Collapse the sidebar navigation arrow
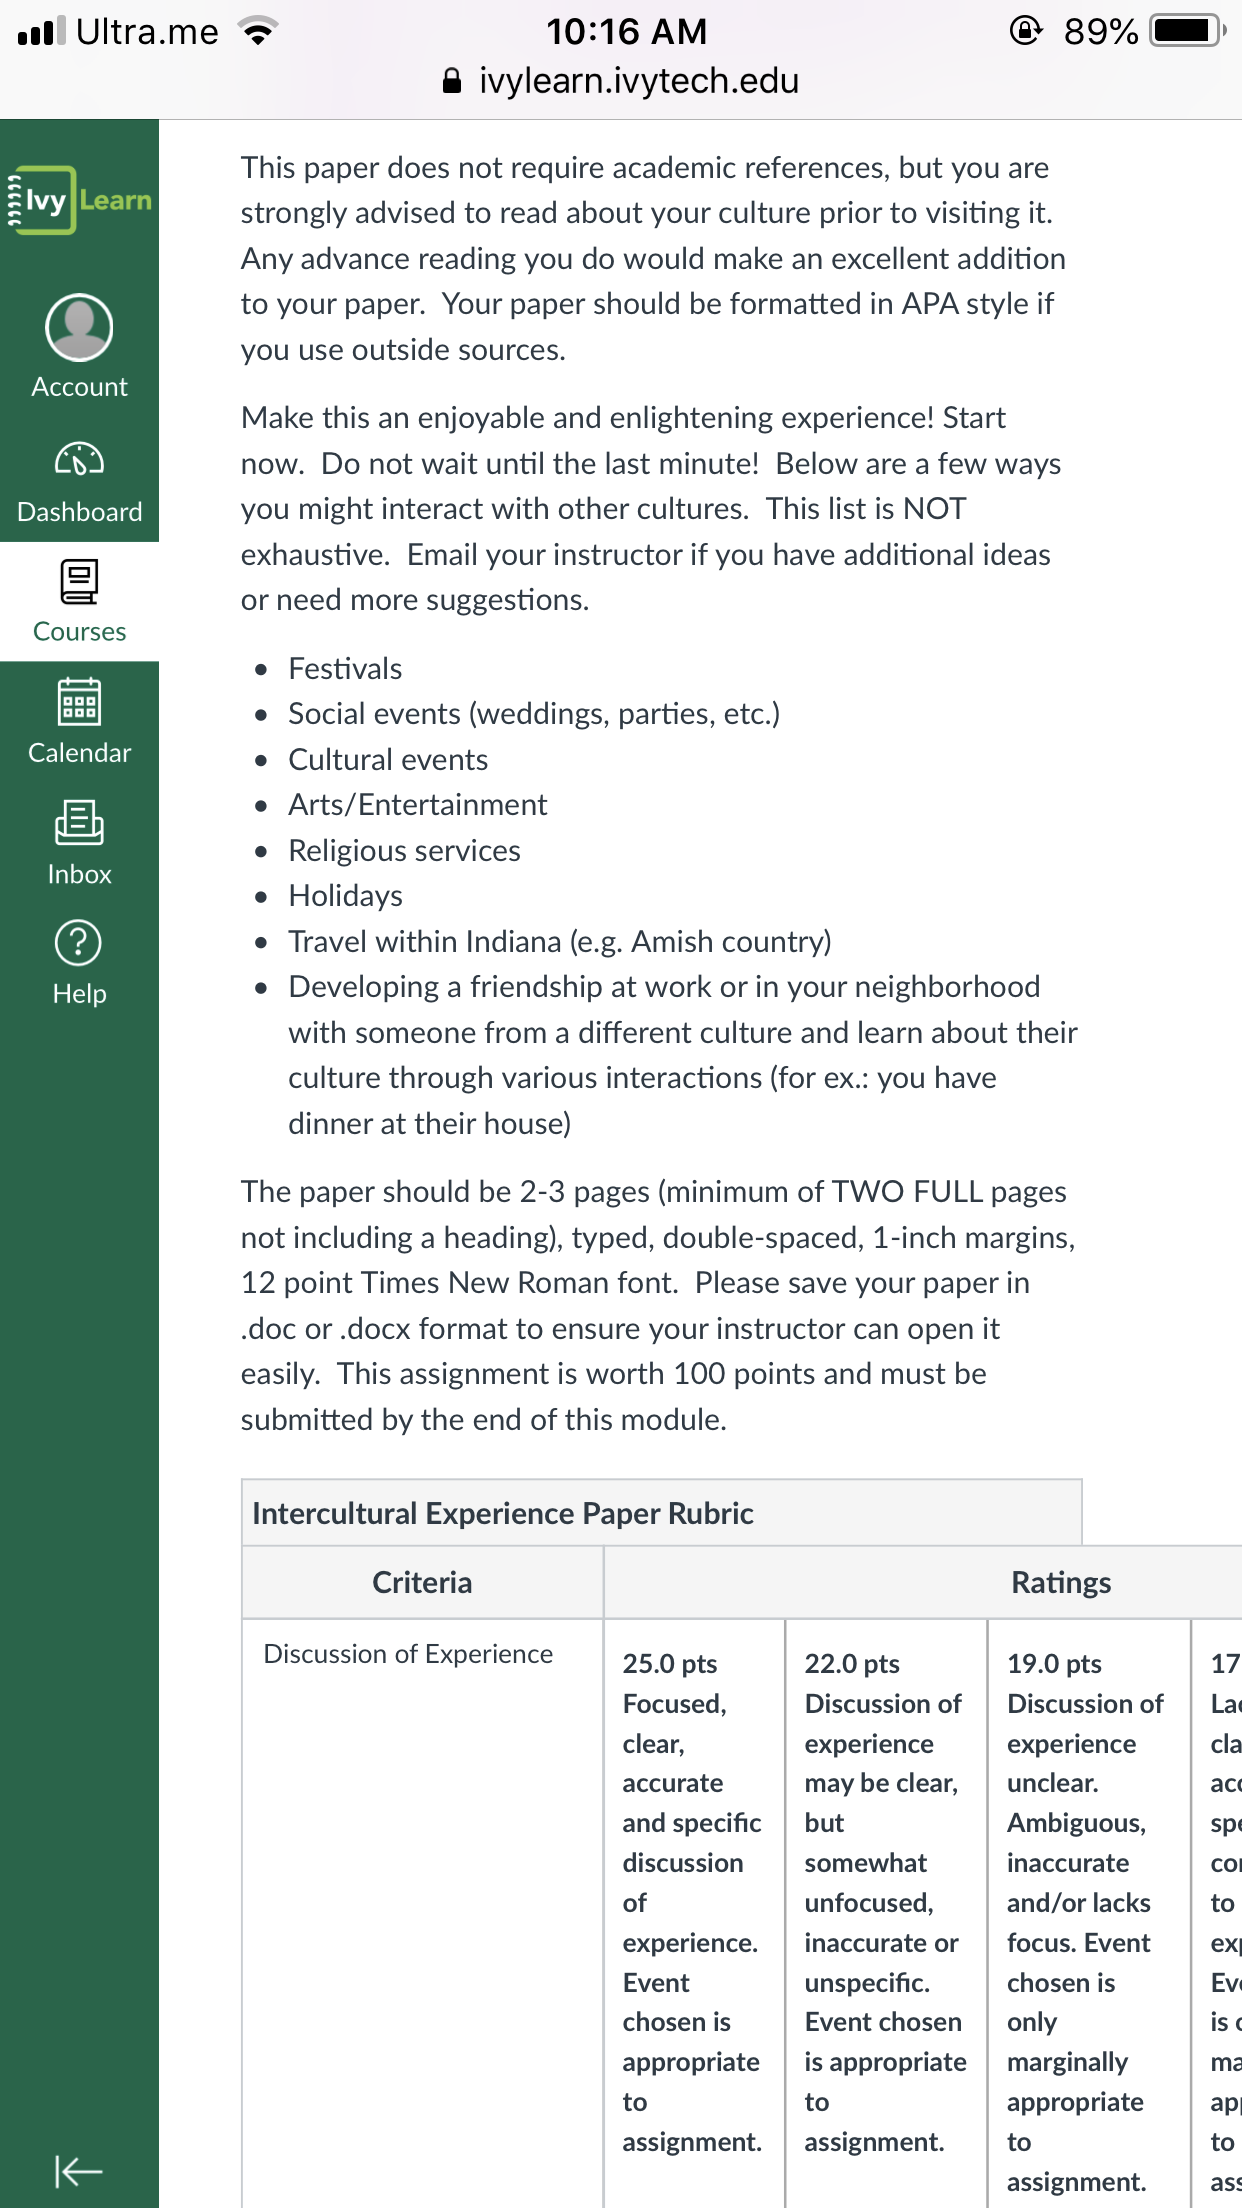The width and height of the screenshot is (1242, 2208). (x=78, y=2171)
